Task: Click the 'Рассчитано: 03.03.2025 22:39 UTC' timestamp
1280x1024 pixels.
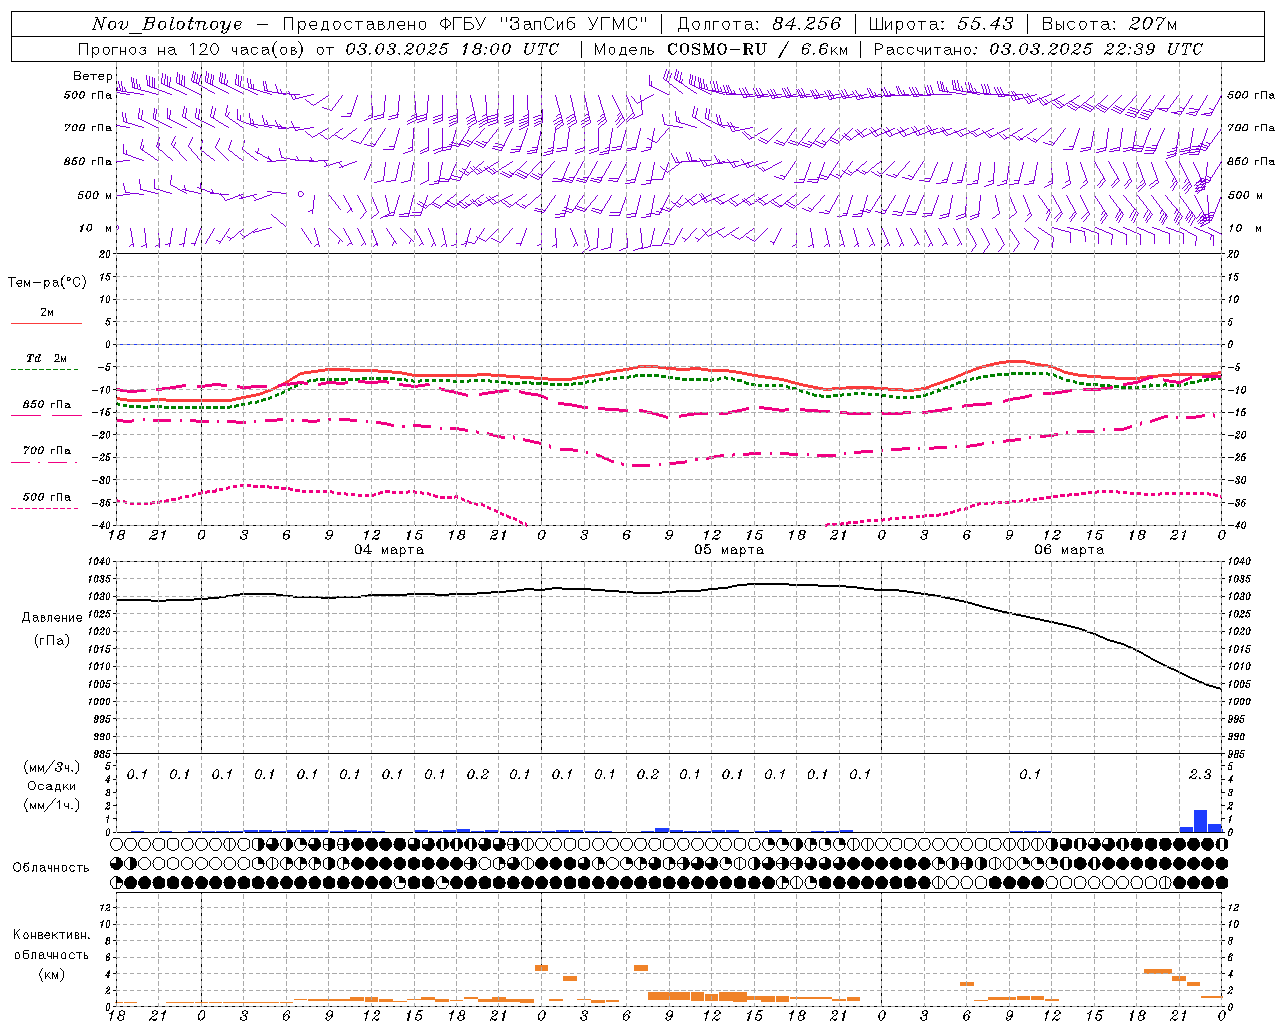Action: [1038, 49]
